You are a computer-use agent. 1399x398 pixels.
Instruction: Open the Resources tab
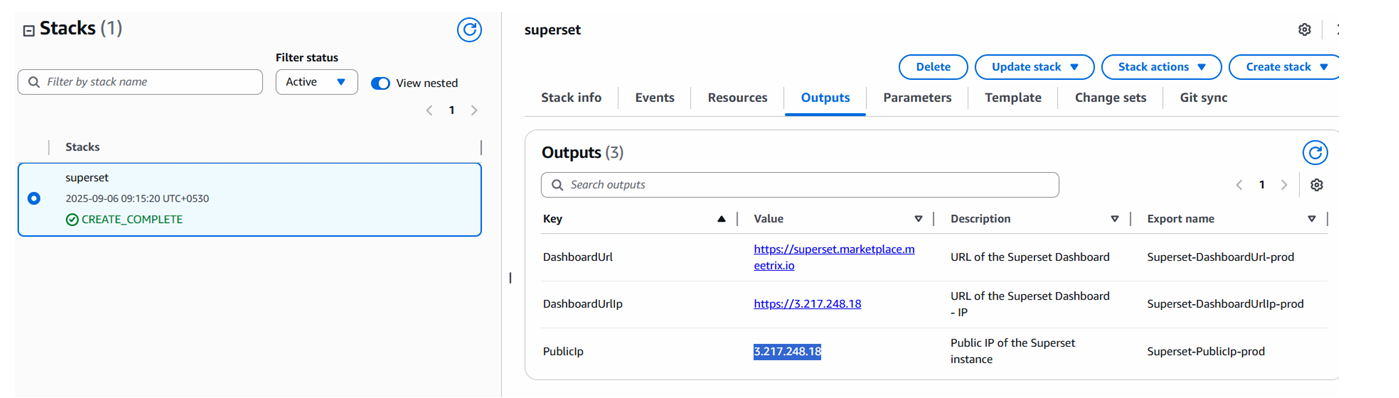point(737,98)
